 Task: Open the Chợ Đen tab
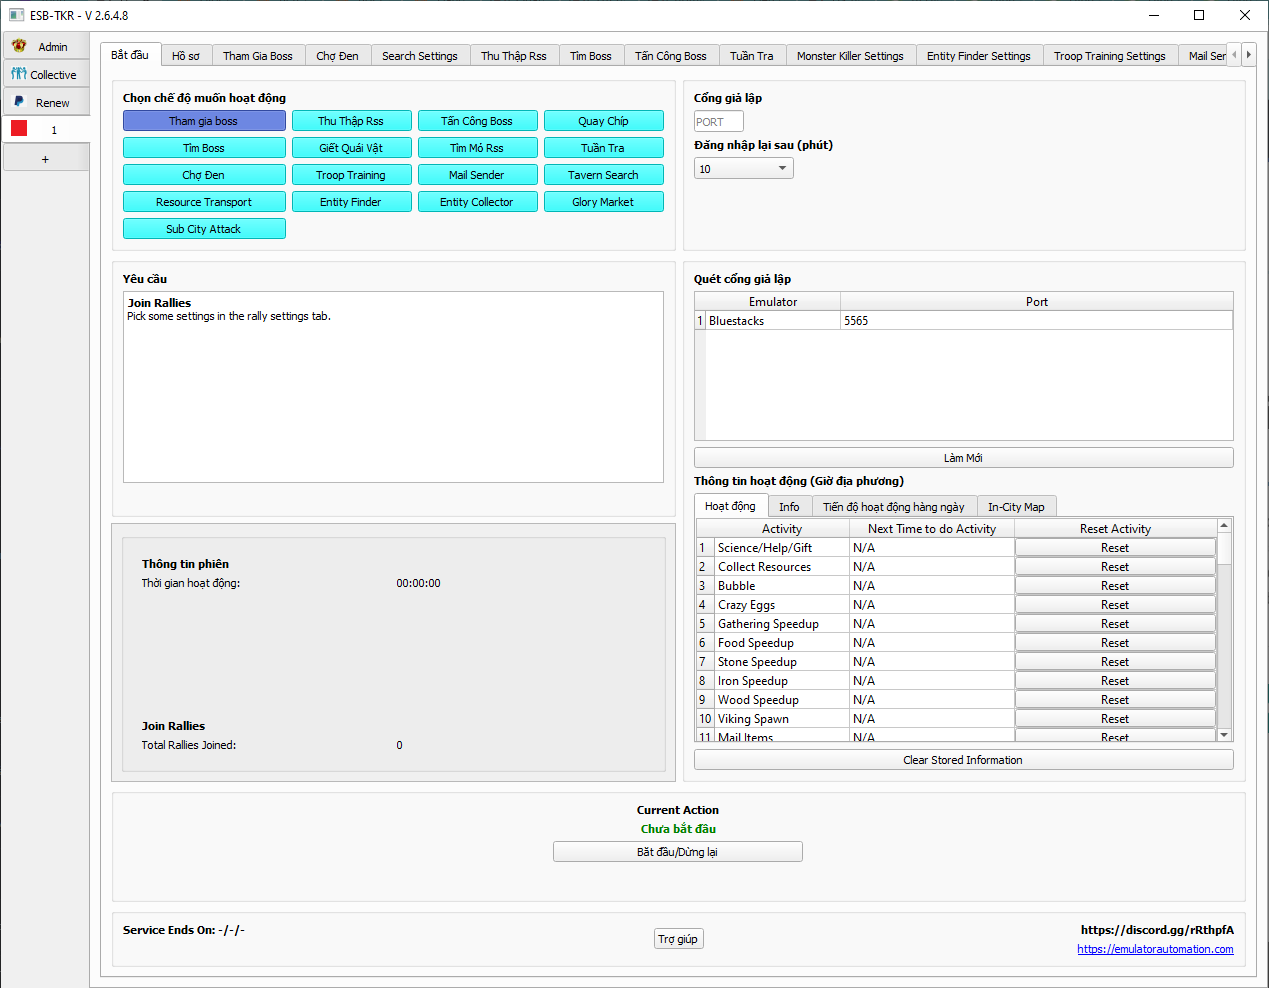click(337, 56)
